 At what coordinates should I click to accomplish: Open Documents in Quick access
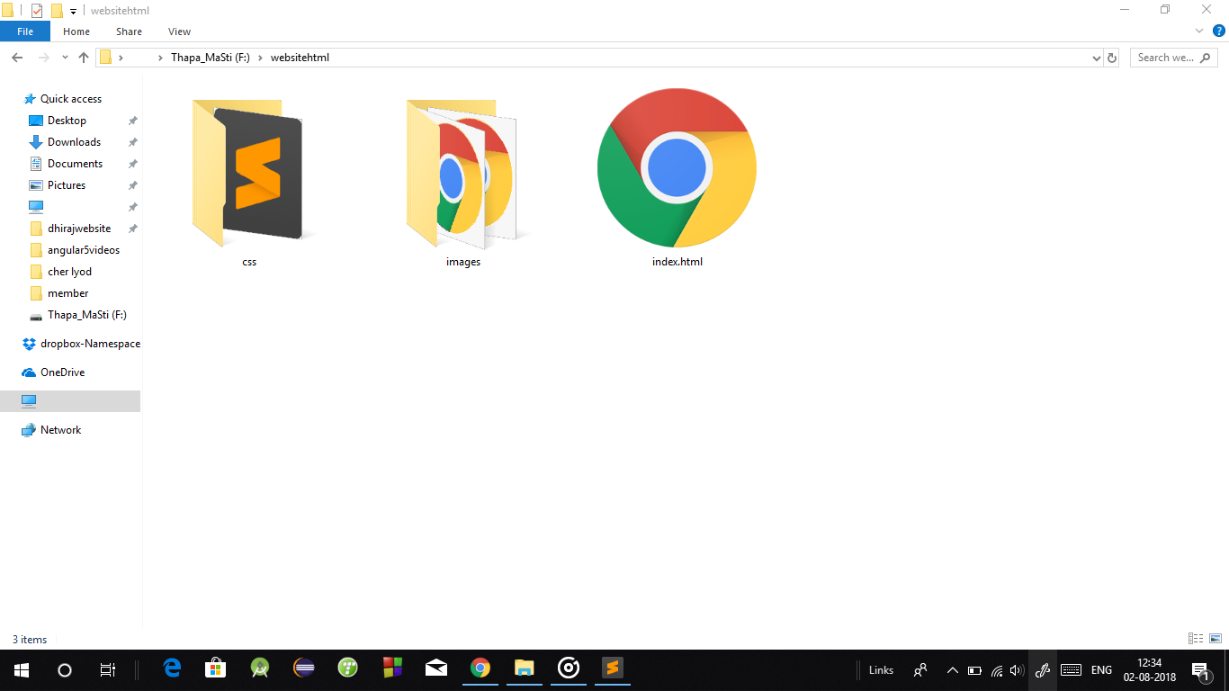coord(75,164)
